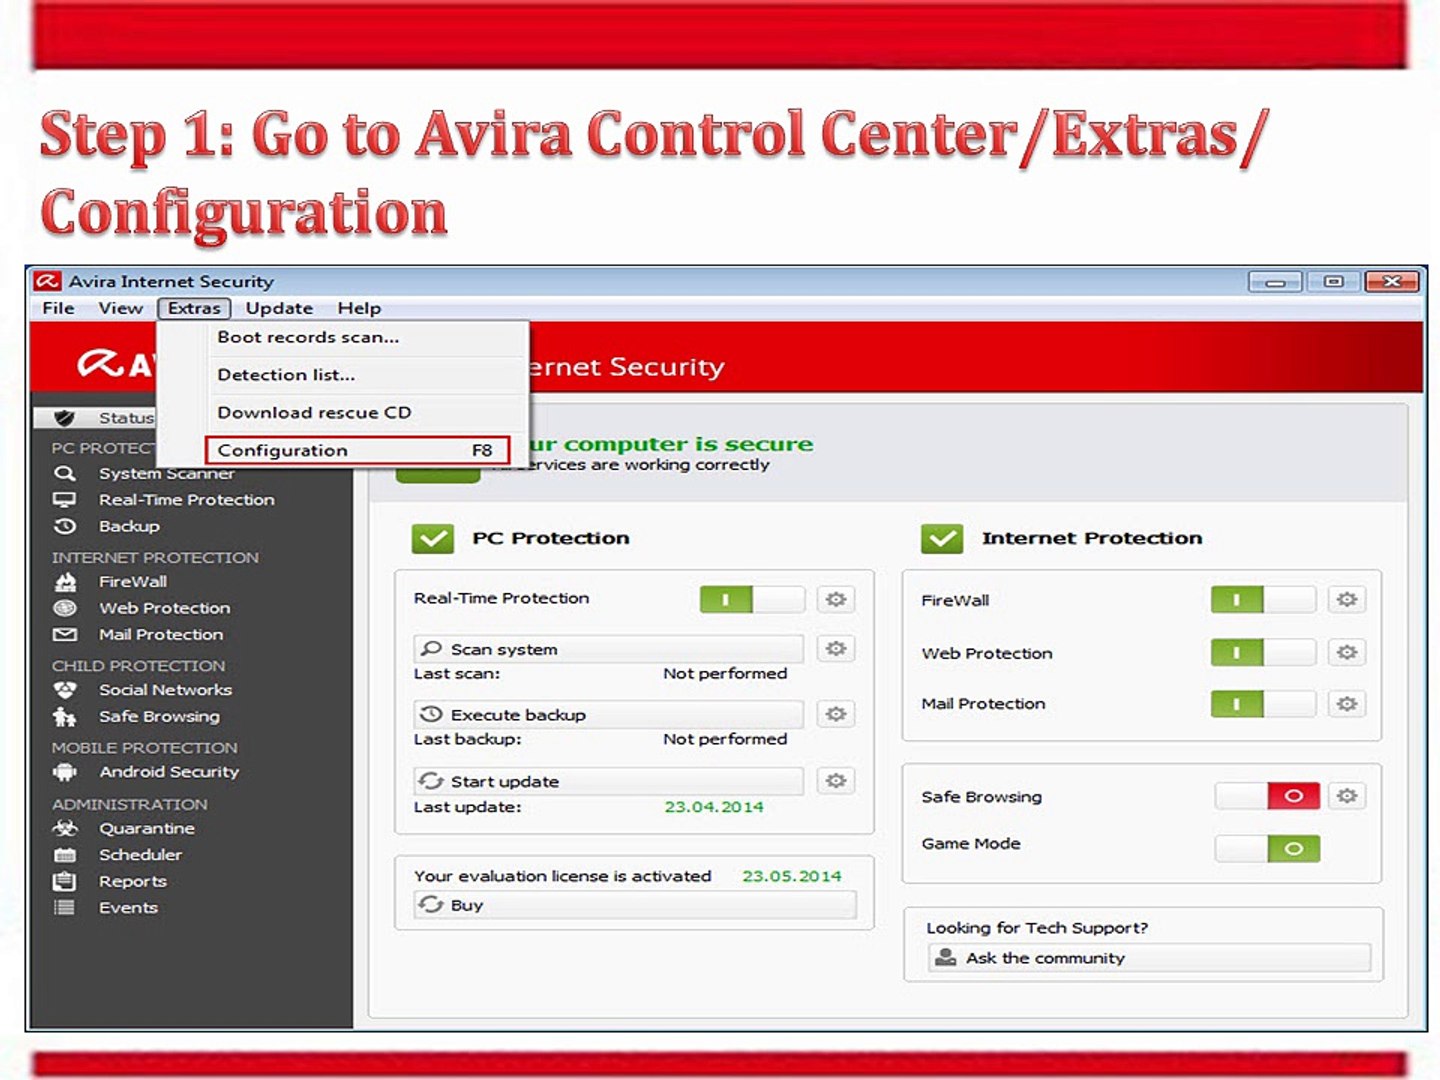
Task: Select Configuration F8 in Extras menu
Action: pos(358,450)
